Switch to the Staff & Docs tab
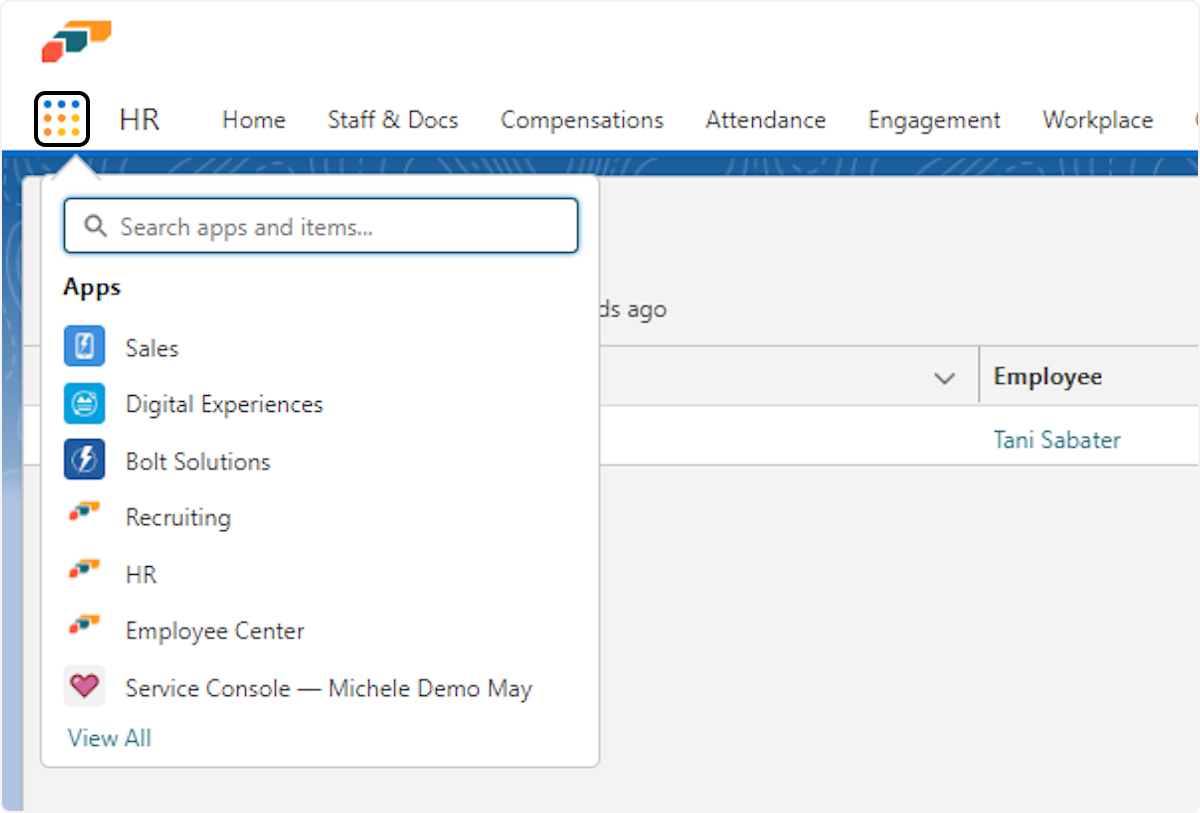This screenshot has height=813, width=1200. tap(392, 120)
